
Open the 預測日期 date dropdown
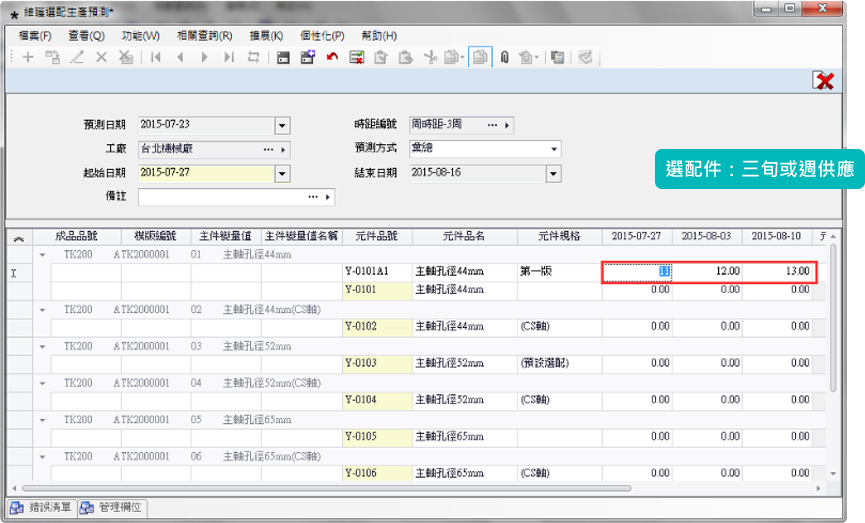tap(282, 126)
